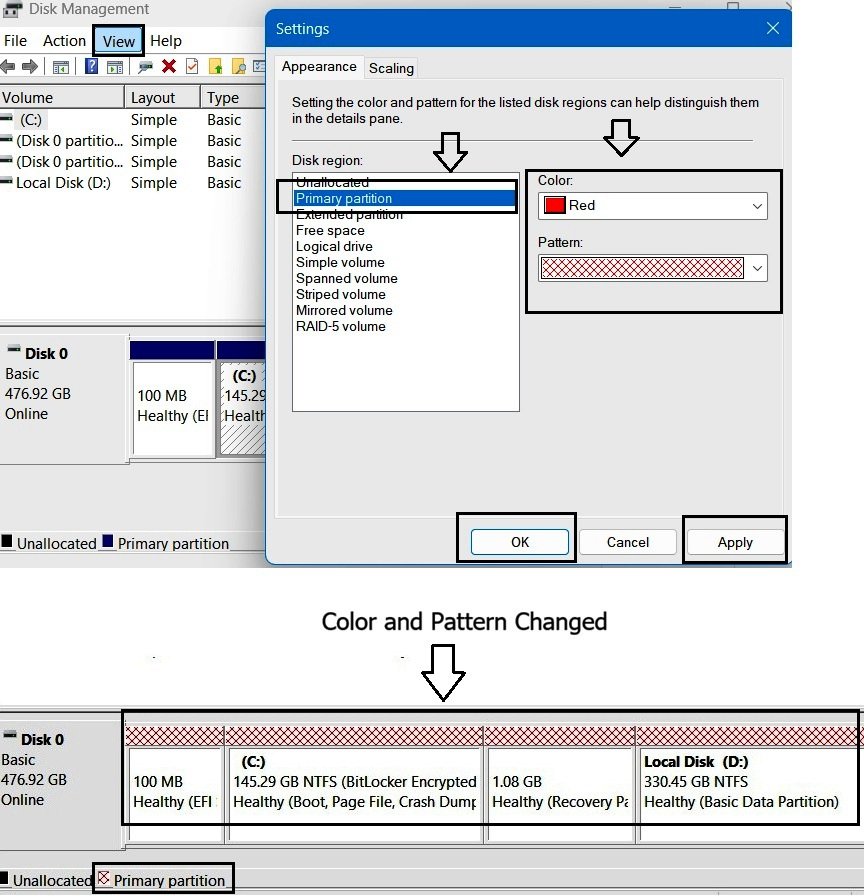Click the Open folder-with-green-arrow toolbar icon

[x=215, y=66]
